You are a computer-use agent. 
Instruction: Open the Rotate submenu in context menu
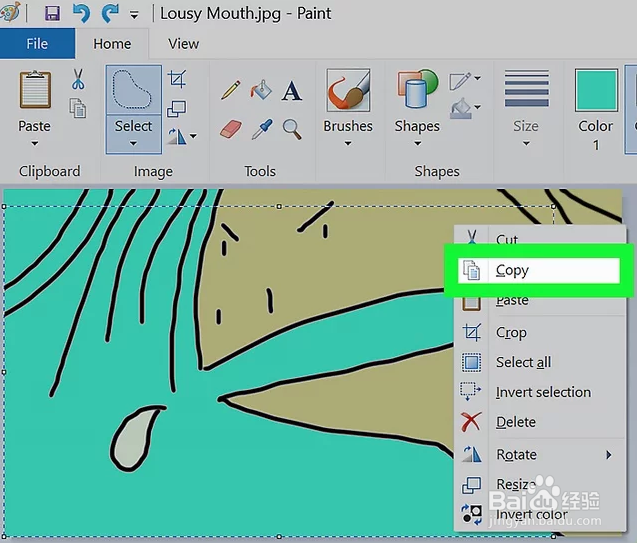pyautogui.click(x=540, y=454)
